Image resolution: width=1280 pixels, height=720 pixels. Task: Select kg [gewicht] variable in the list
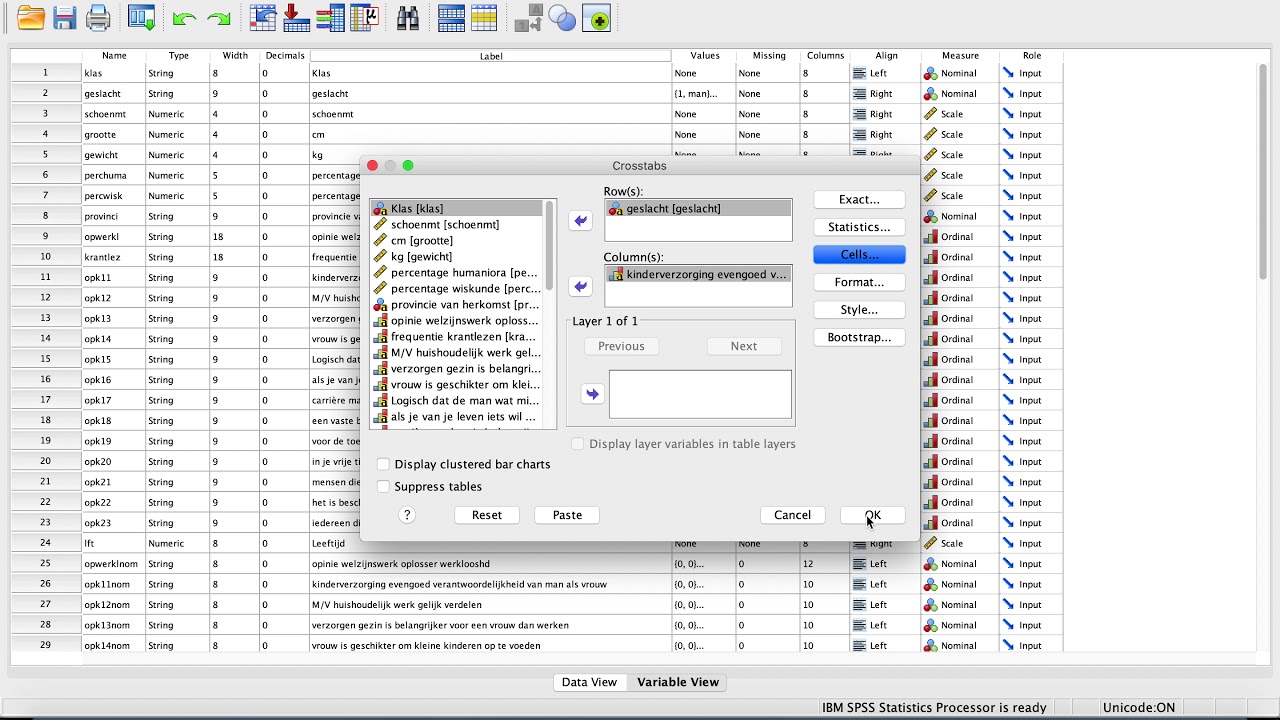pos(457,256)
